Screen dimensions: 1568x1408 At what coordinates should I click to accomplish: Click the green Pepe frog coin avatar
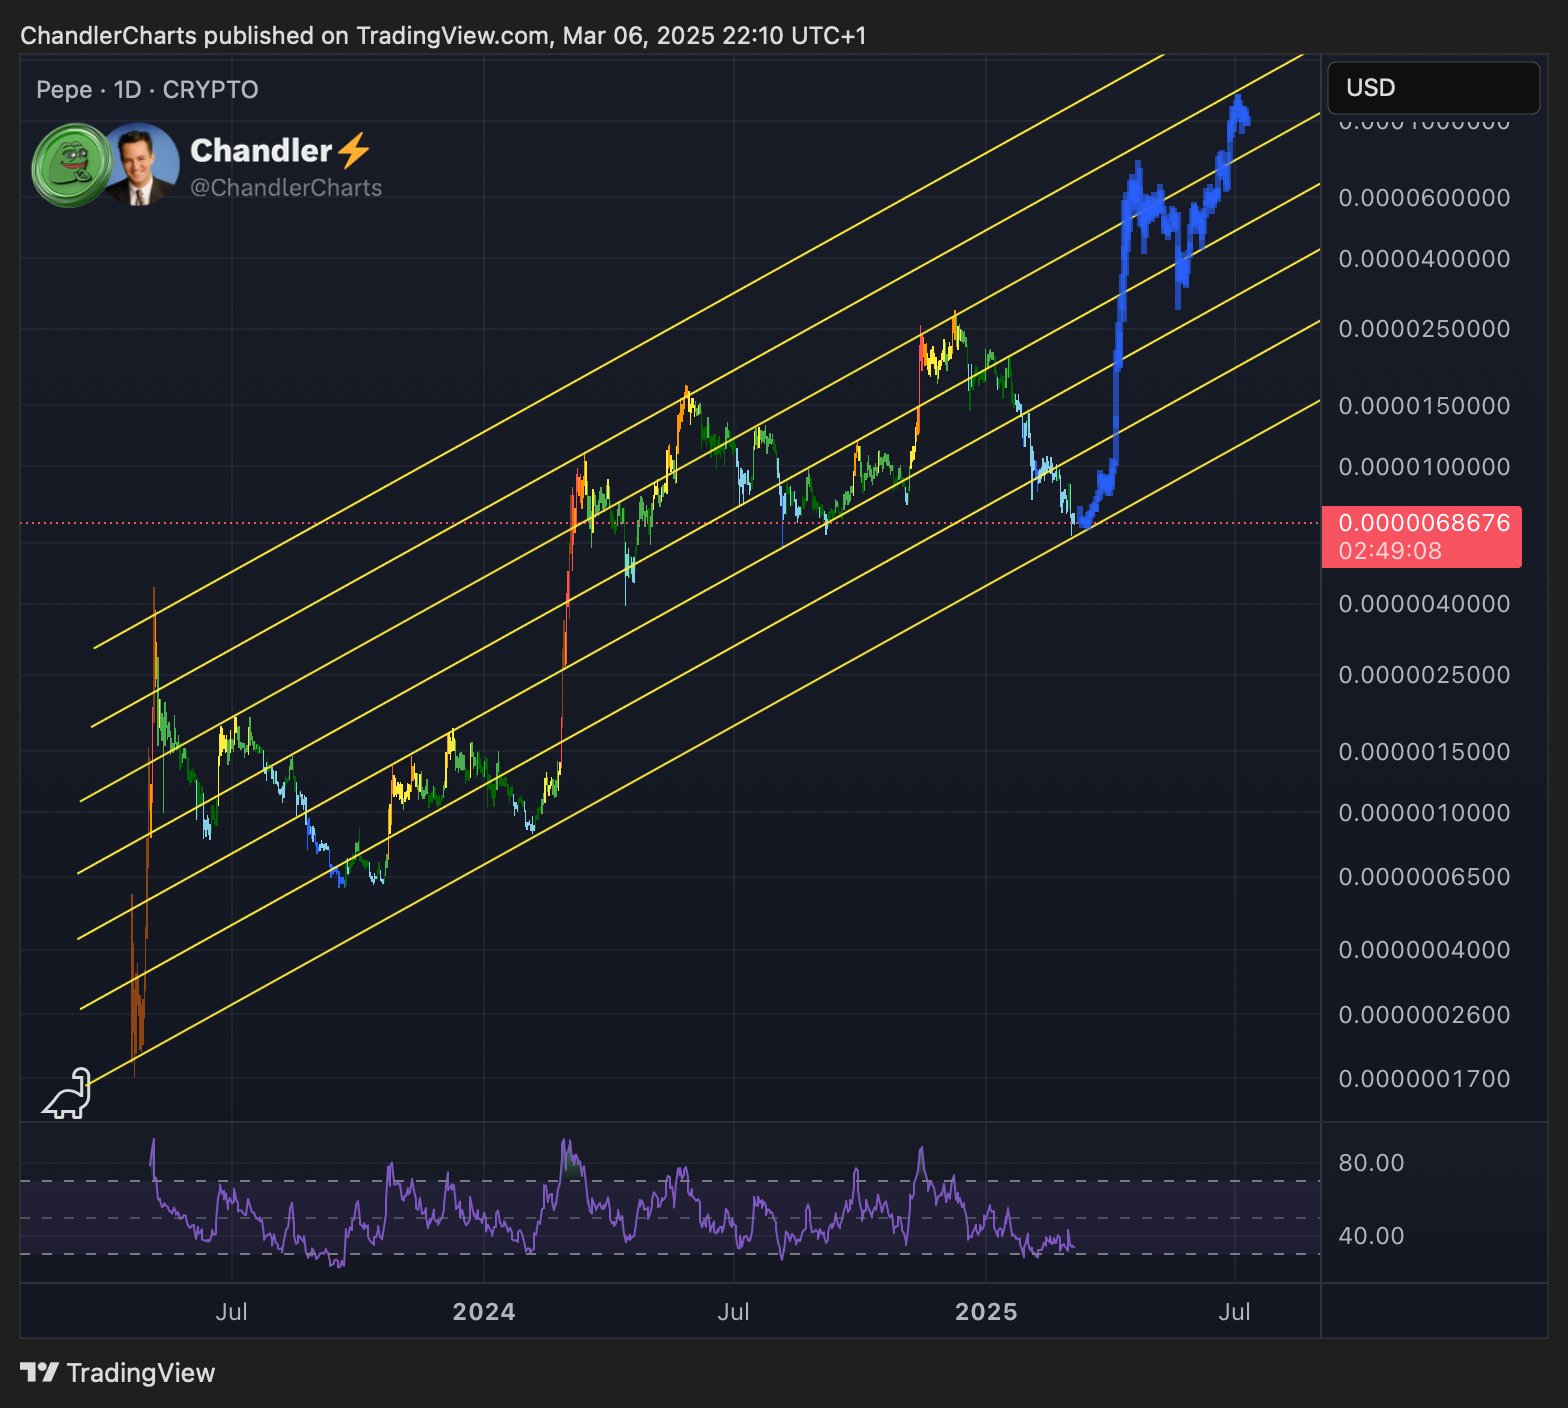(x=71, y=165)
